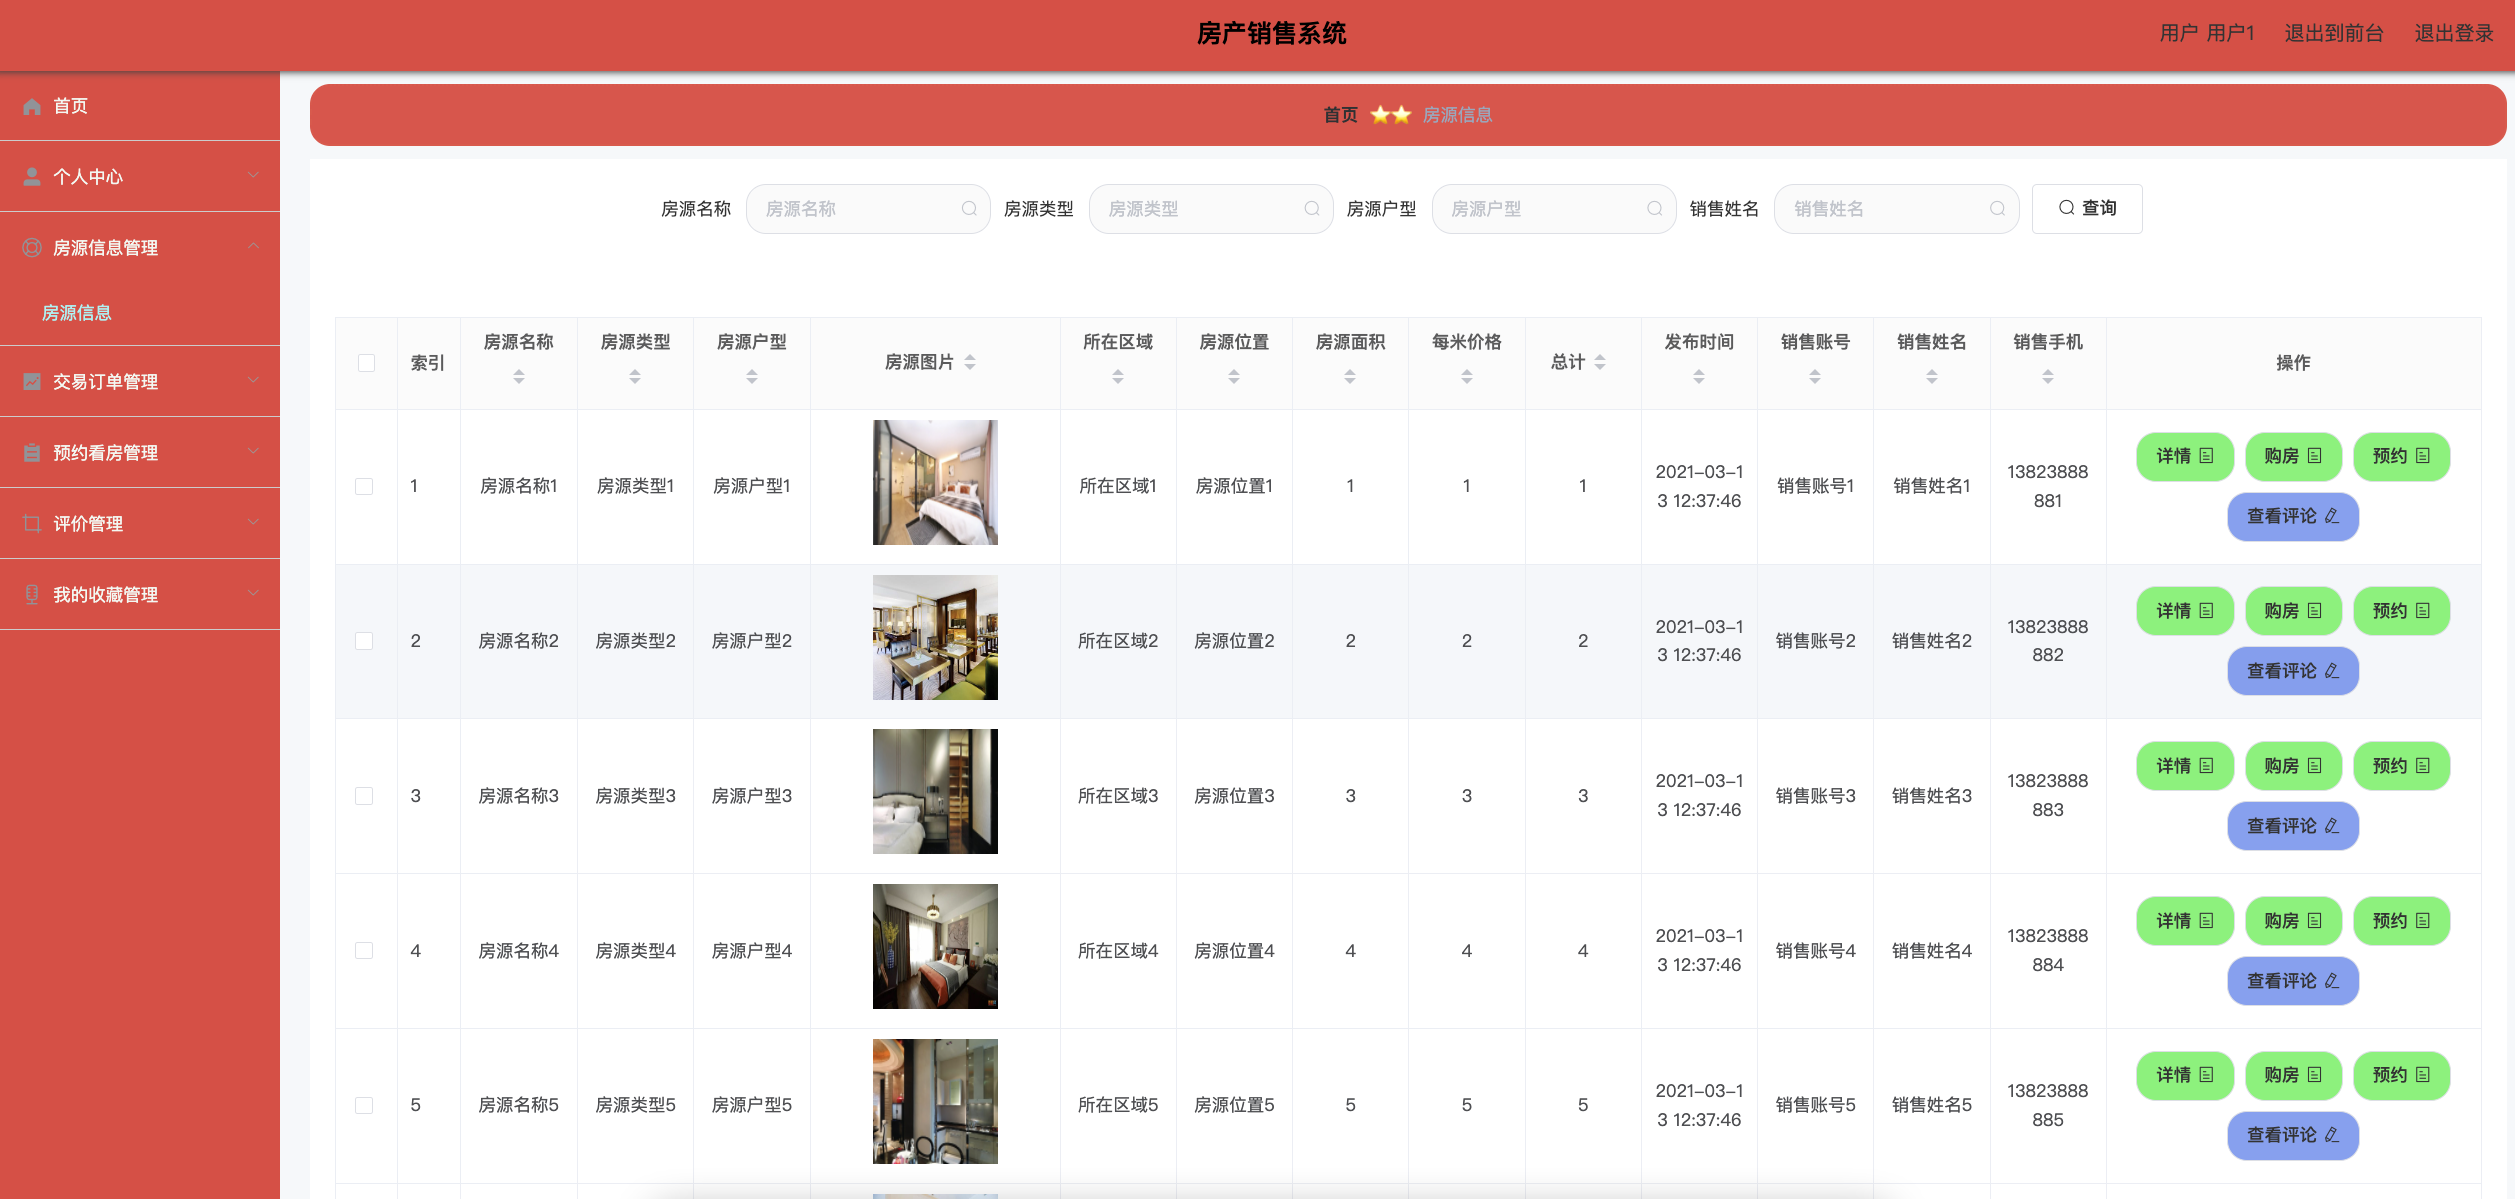Click 预约 for 房源名称5

tap(2401, 1076)
